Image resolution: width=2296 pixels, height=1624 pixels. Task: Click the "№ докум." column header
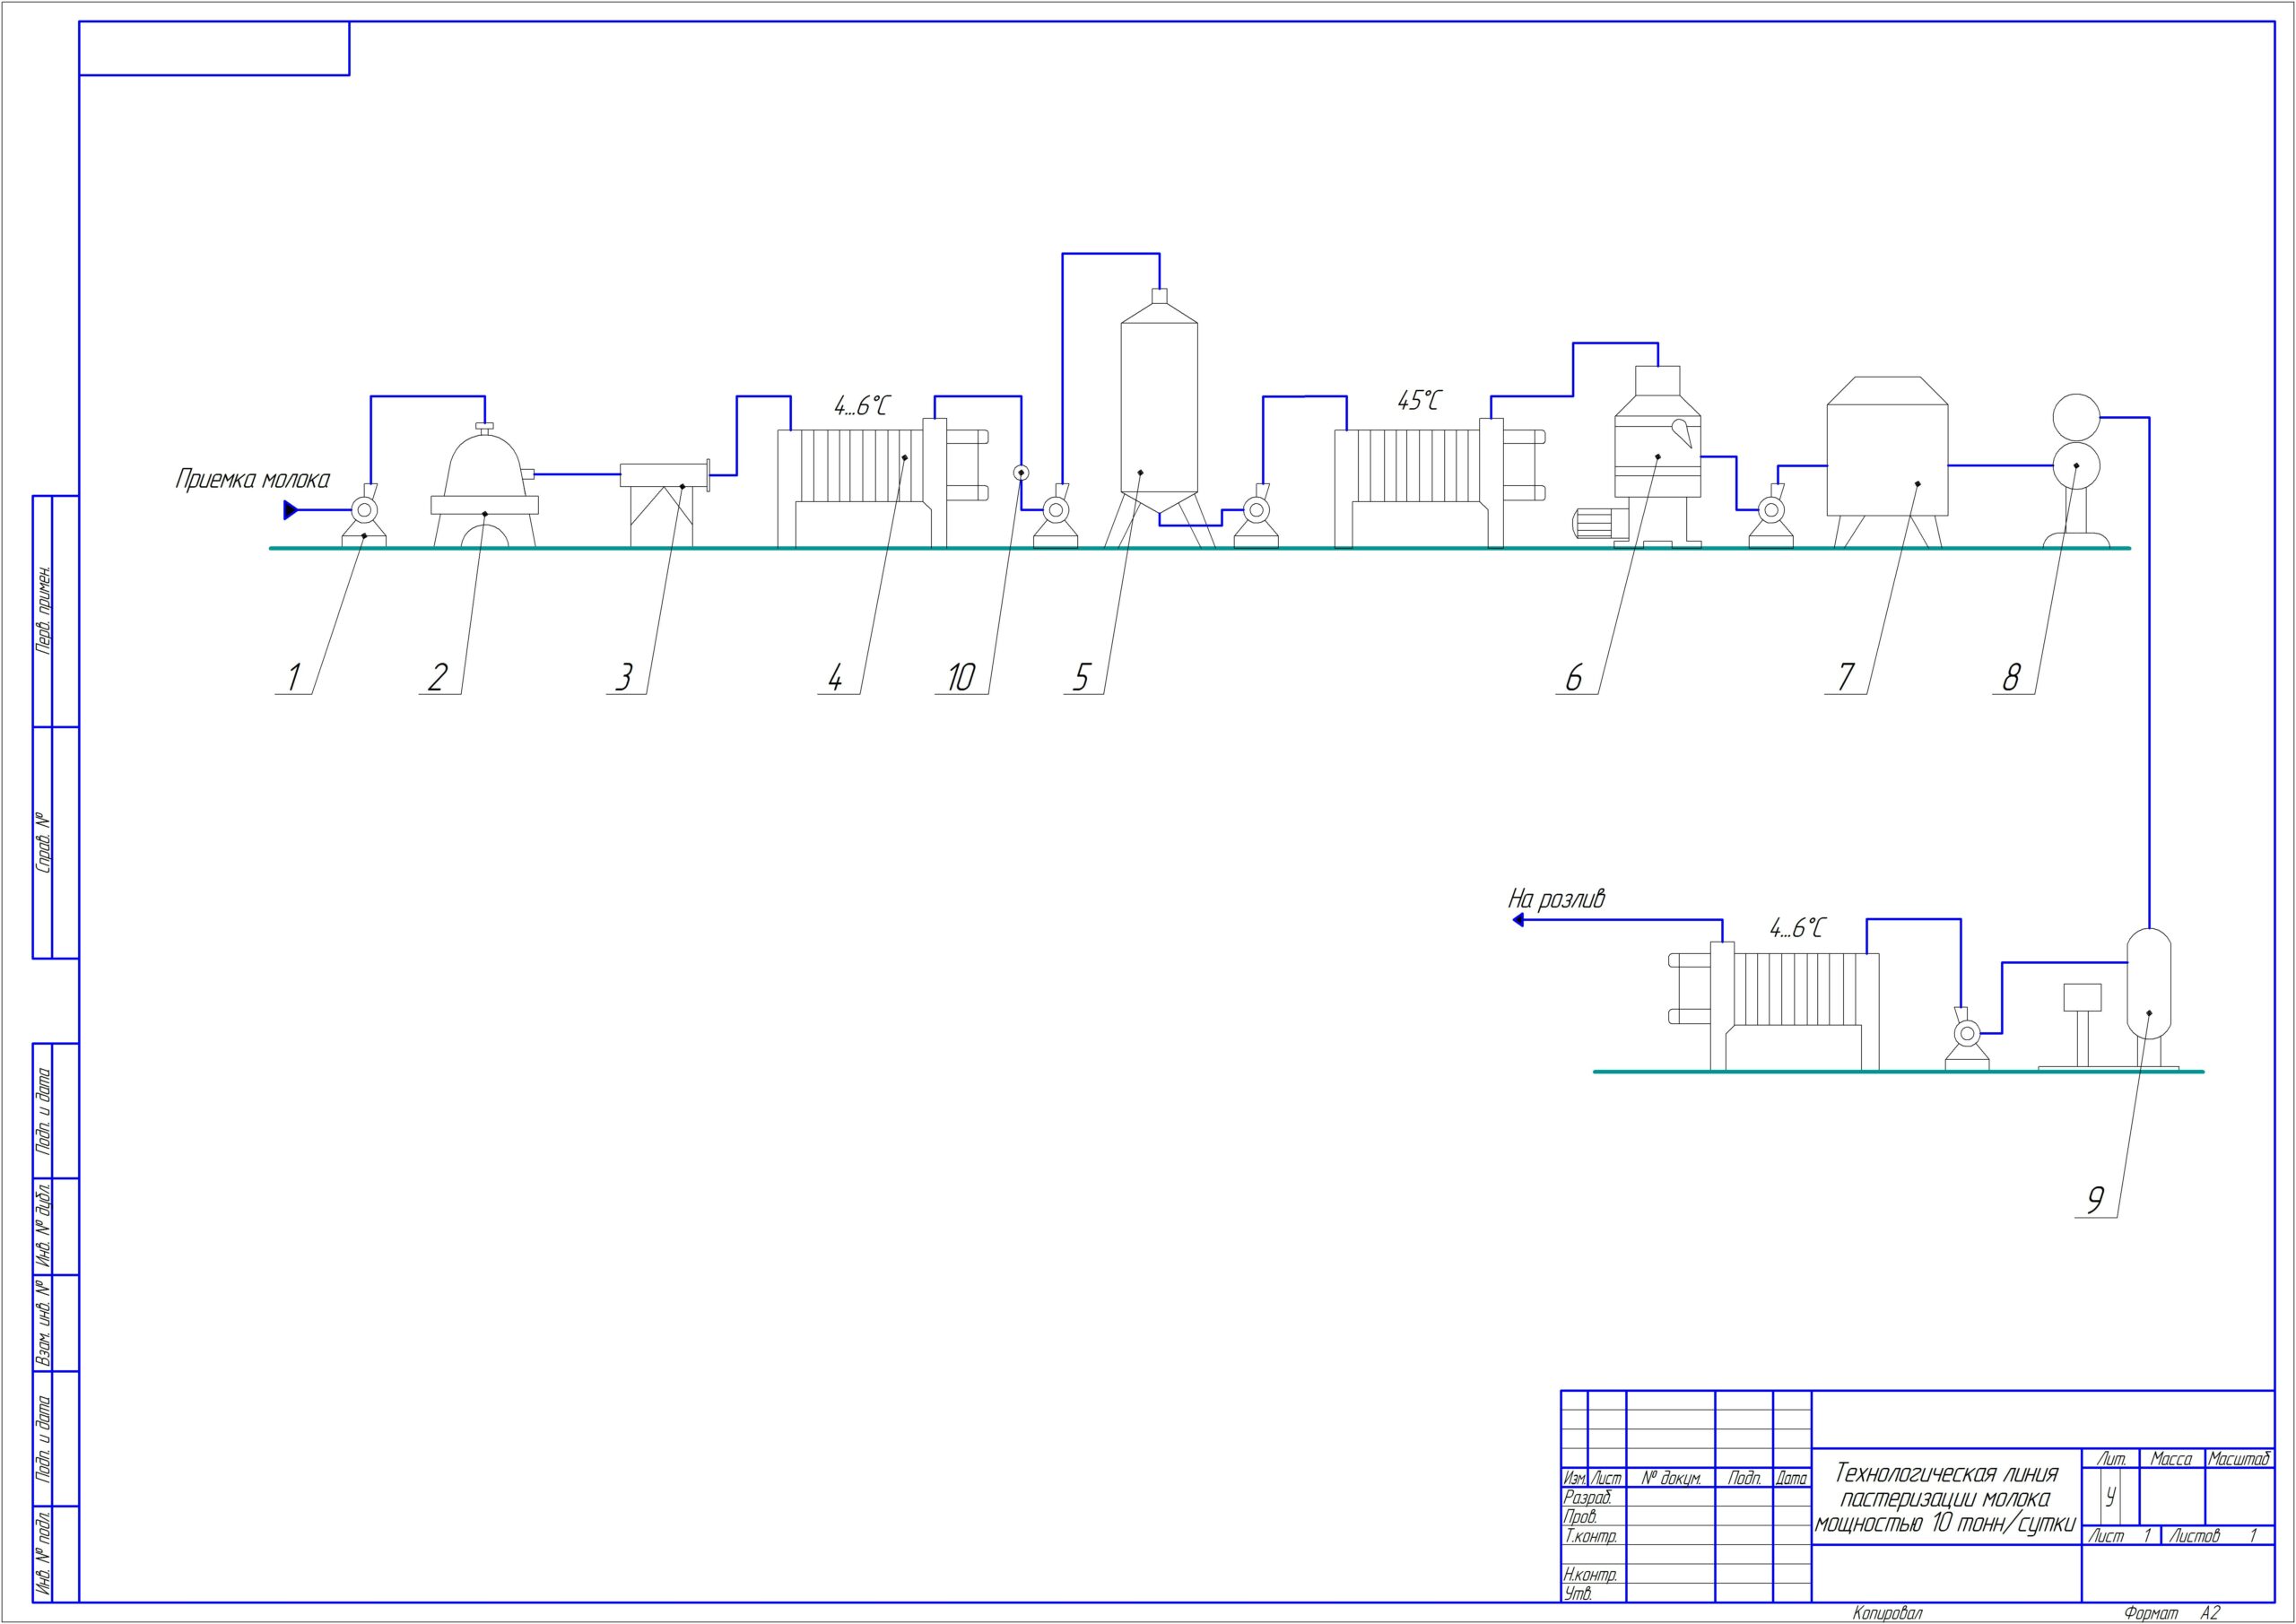[x=1671, y=1478]
